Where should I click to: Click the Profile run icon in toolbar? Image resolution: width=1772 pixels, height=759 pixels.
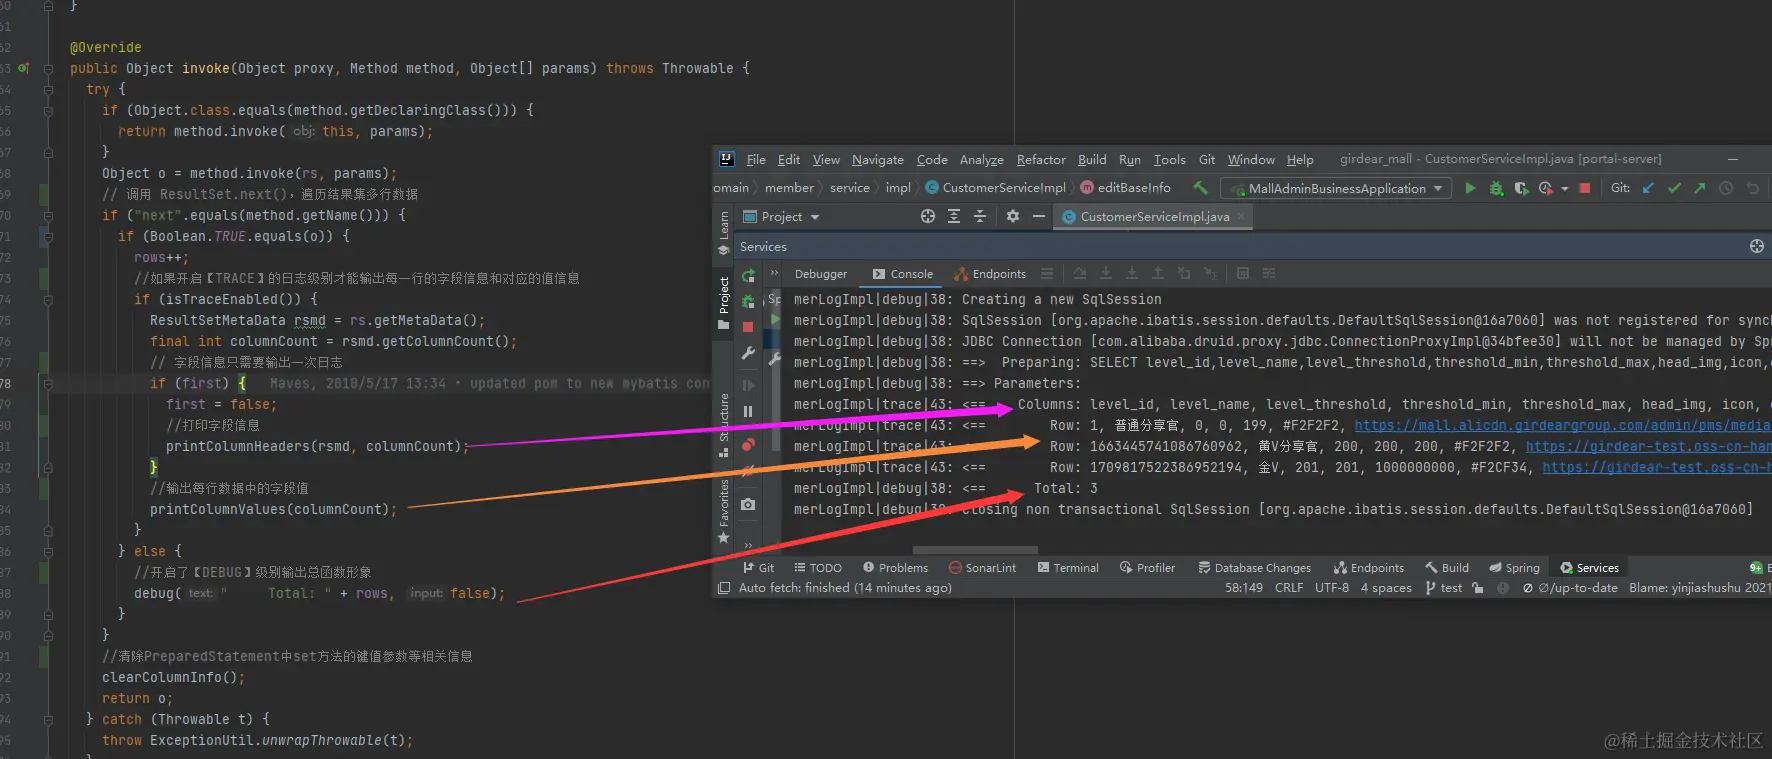click(1546, 188)
